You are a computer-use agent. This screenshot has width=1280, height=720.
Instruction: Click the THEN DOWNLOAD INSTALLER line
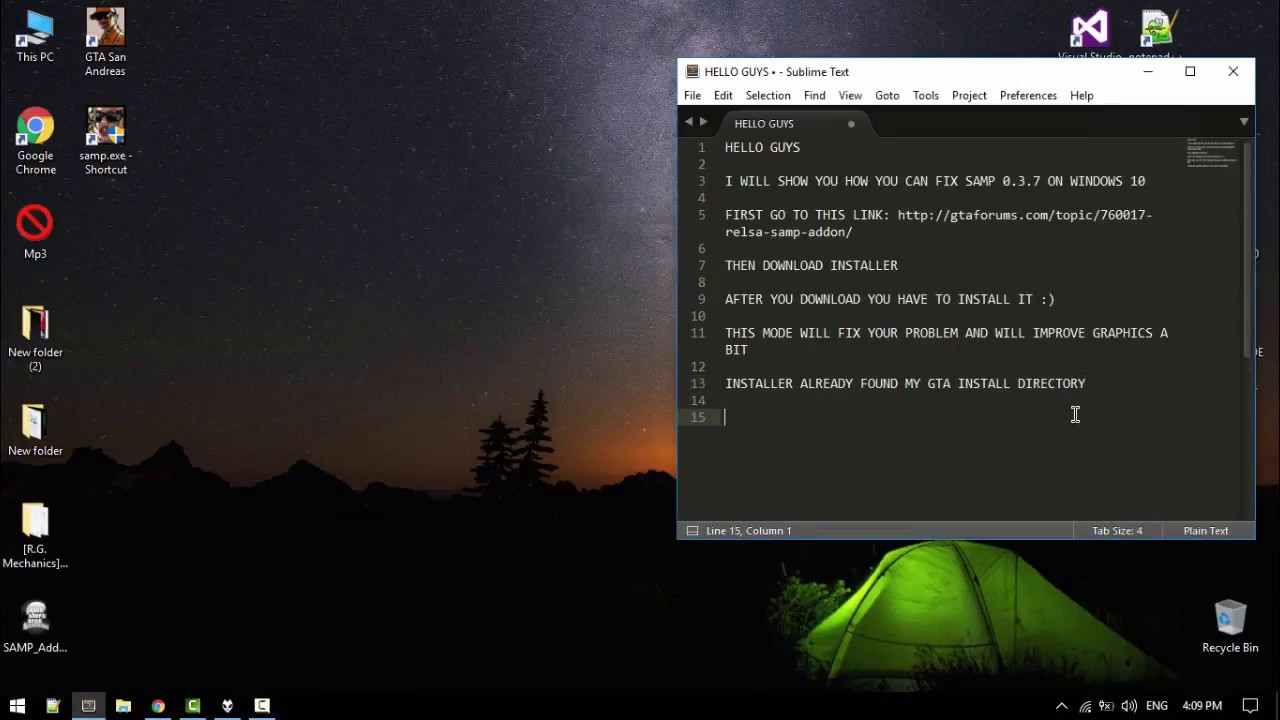811,265
